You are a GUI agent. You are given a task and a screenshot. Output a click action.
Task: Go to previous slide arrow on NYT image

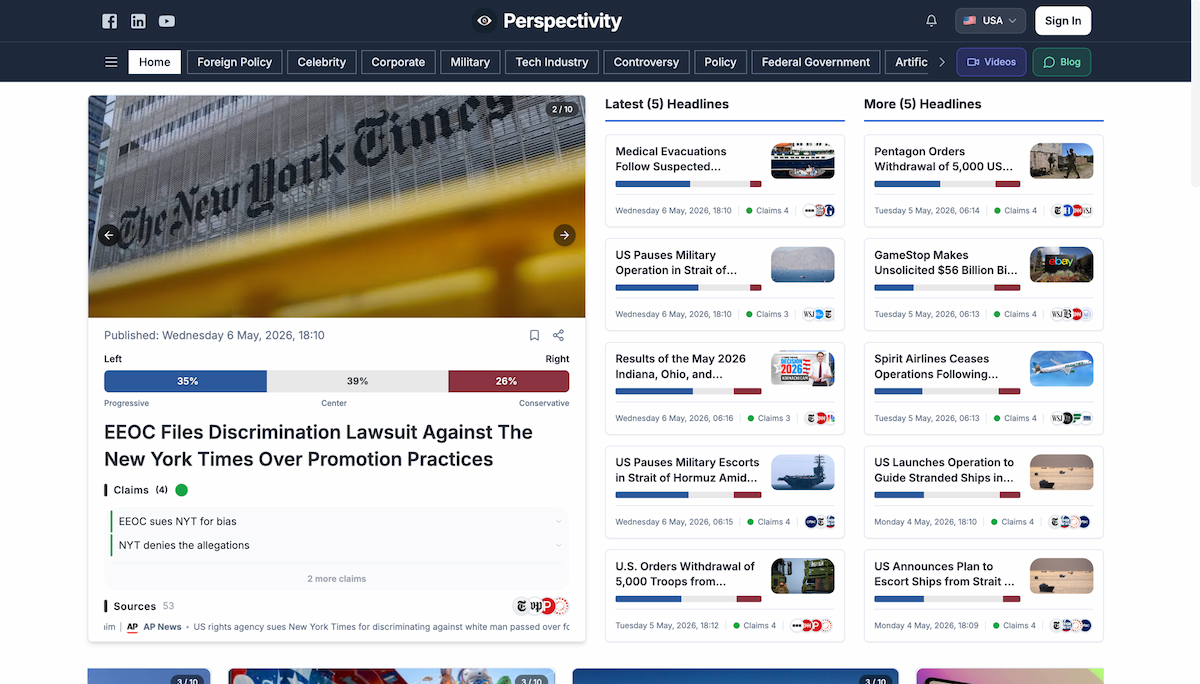tap(109, 235)
